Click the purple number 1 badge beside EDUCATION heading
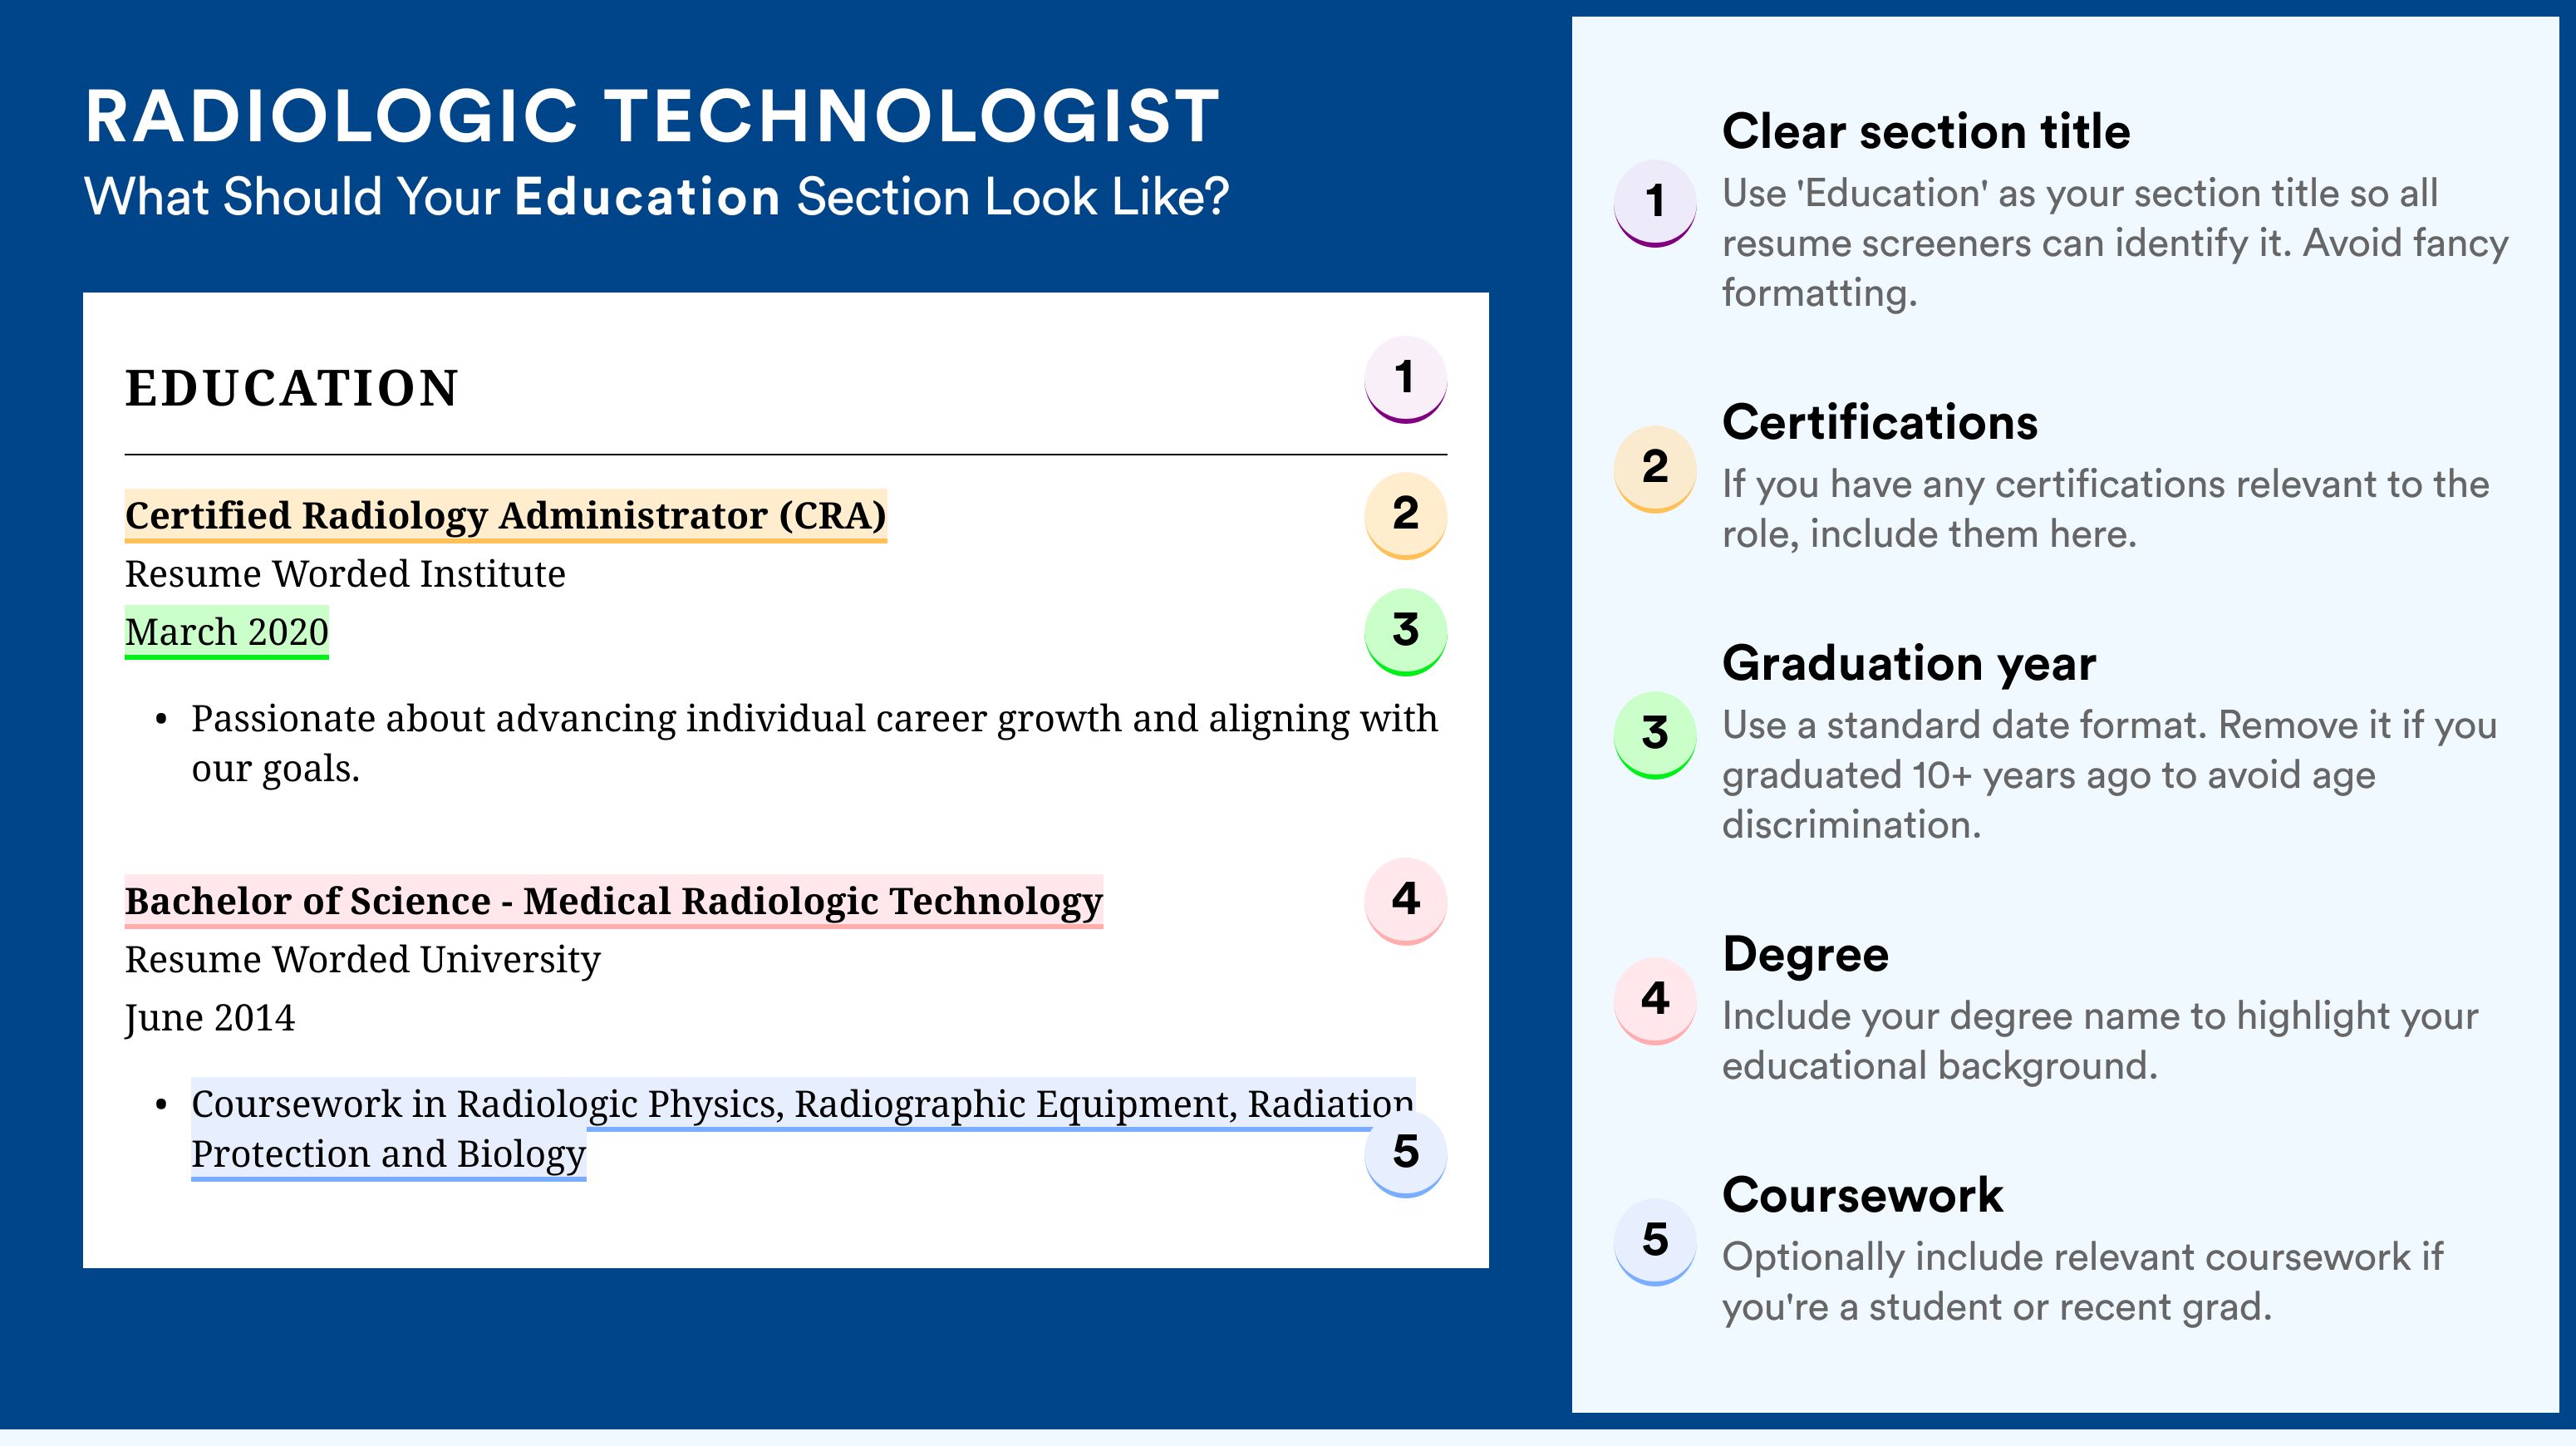The image size is (2576, 1446). click(x=1405, y=379)
